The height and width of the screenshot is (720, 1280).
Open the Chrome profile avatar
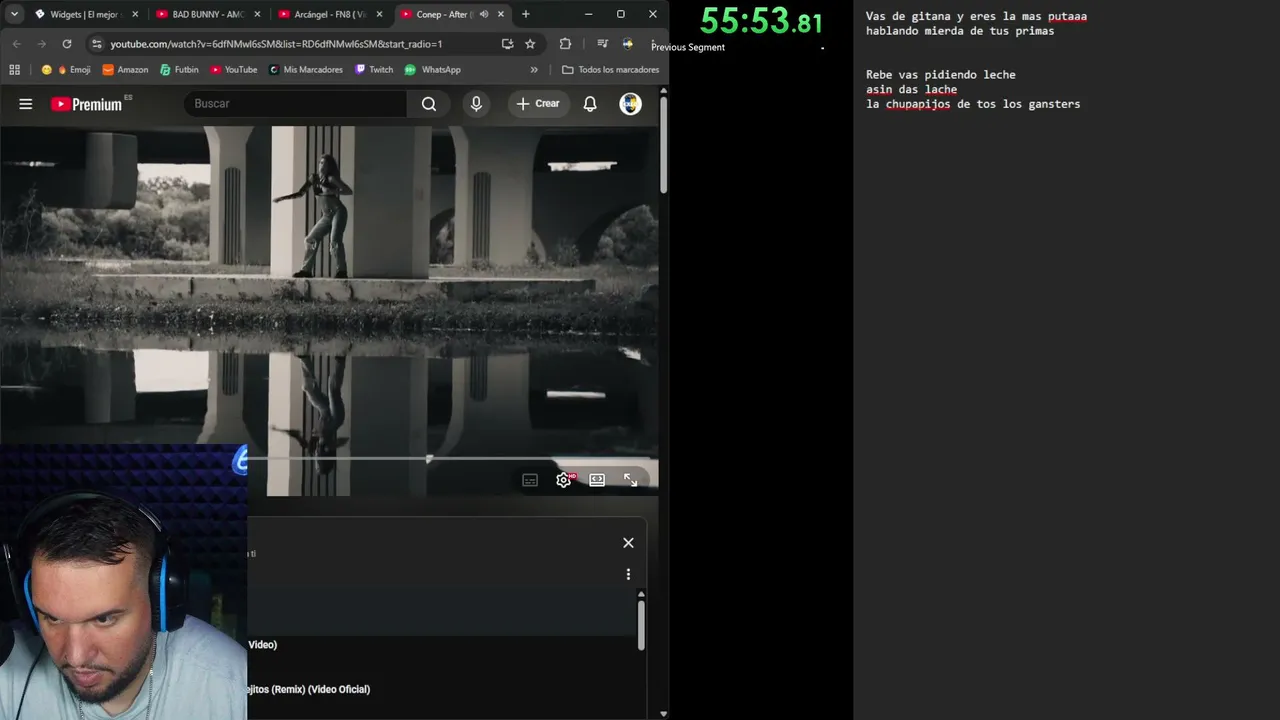pos(627,44)
